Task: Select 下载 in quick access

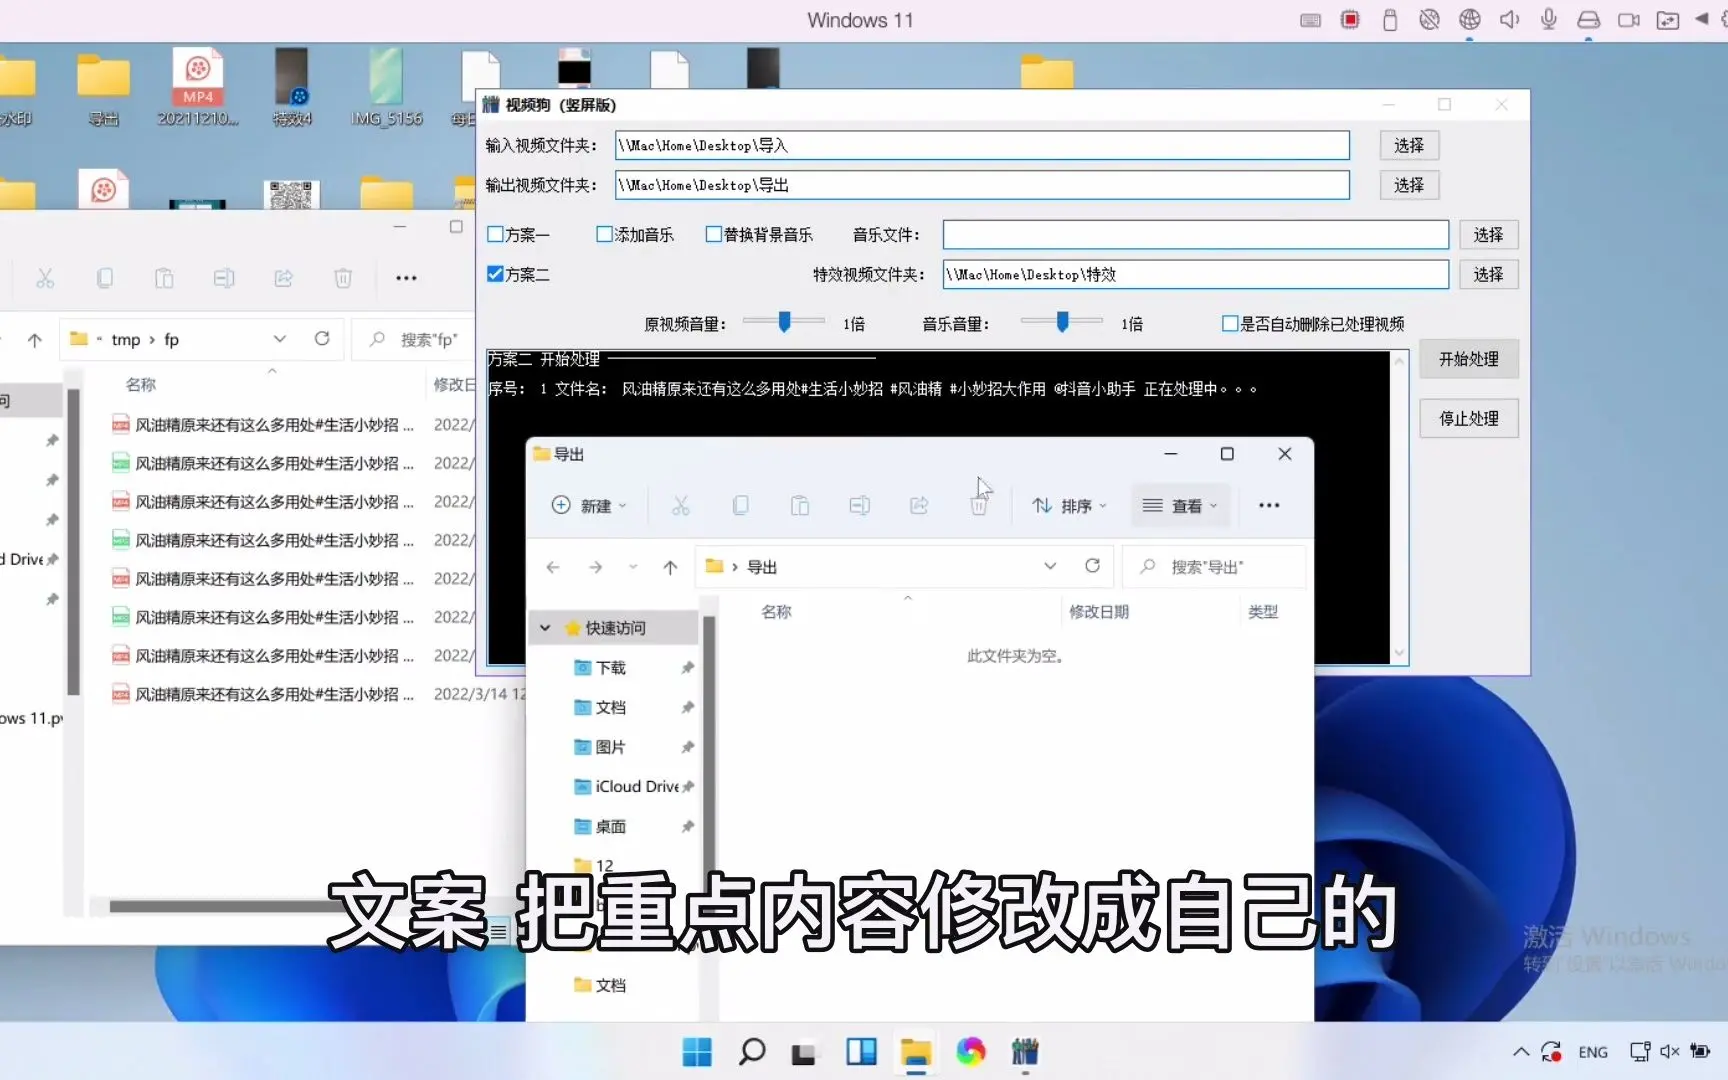Action: [x=612, y=668]
